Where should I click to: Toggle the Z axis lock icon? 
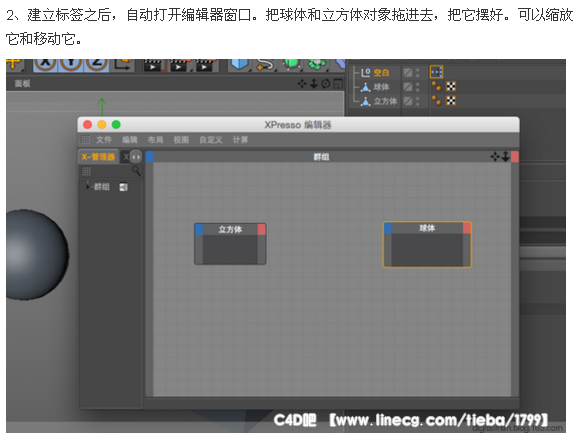[x=97, y=64]
